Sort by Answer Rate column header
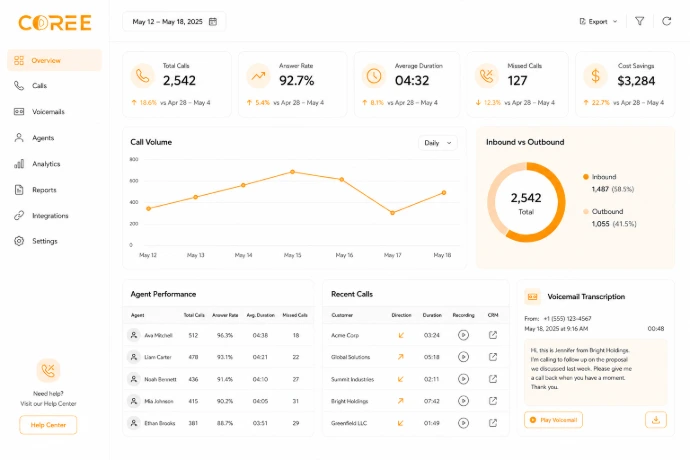The height and width of the screenshot is (460, 690). [x=225, y=315]
